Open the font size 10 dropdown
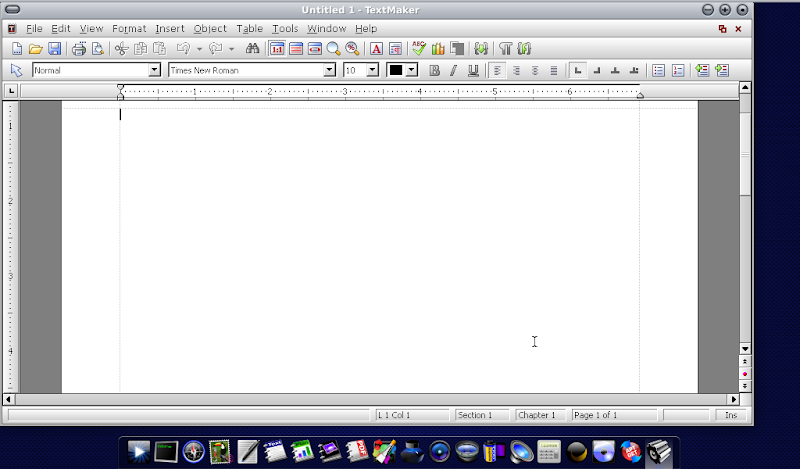 [372, 70]
